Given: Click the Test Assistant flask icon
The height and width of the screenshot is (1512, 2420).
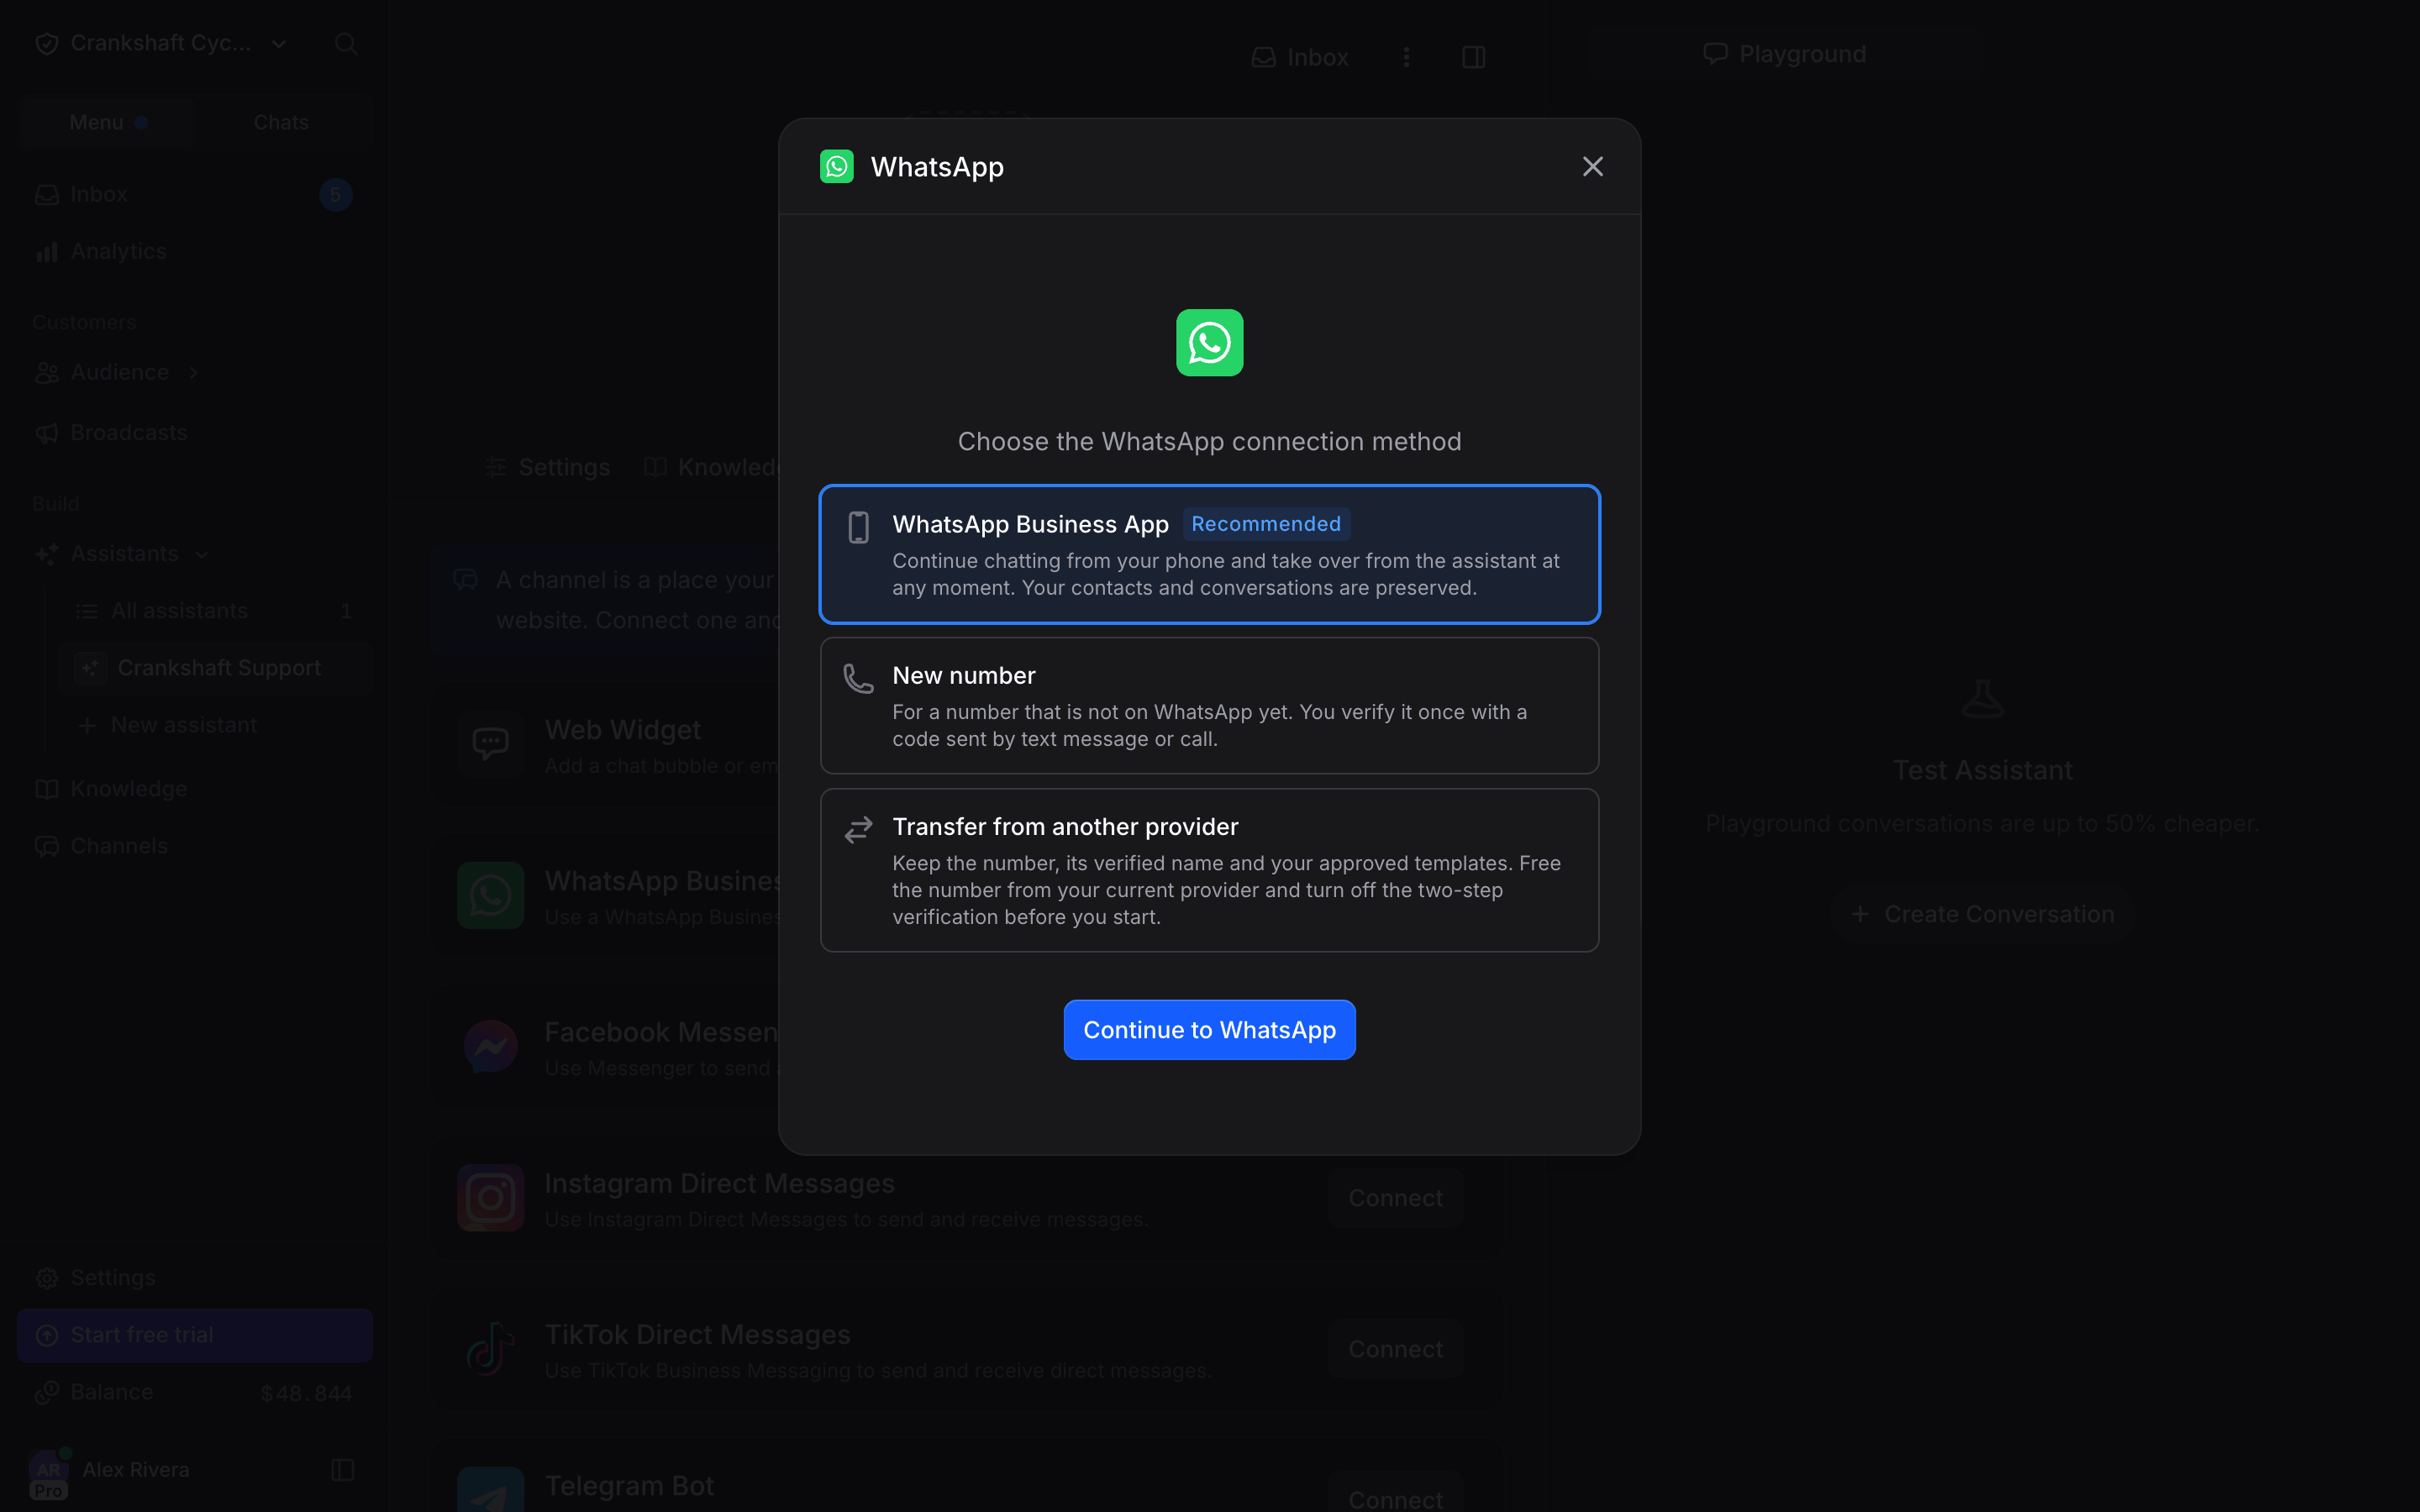Looking at the screenshot, I should point(1982,698).
